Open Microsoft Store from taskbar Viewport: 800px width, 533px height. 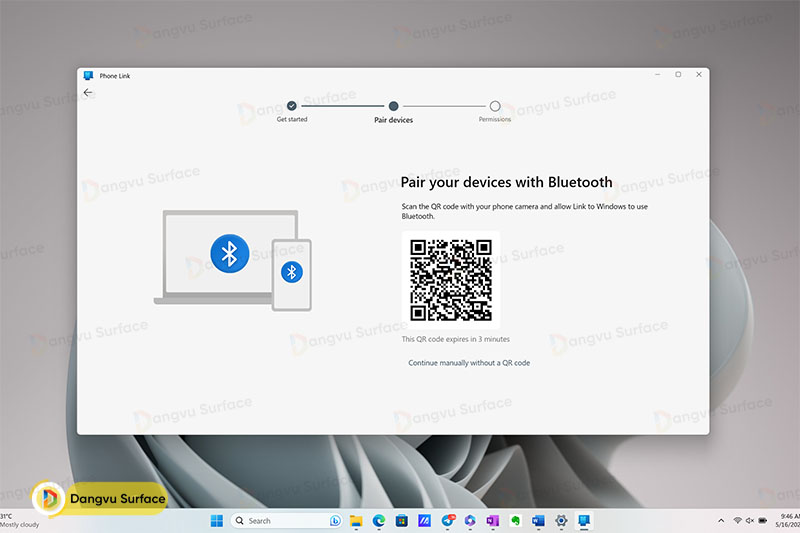pyautogui.click(x=402, y=521)
